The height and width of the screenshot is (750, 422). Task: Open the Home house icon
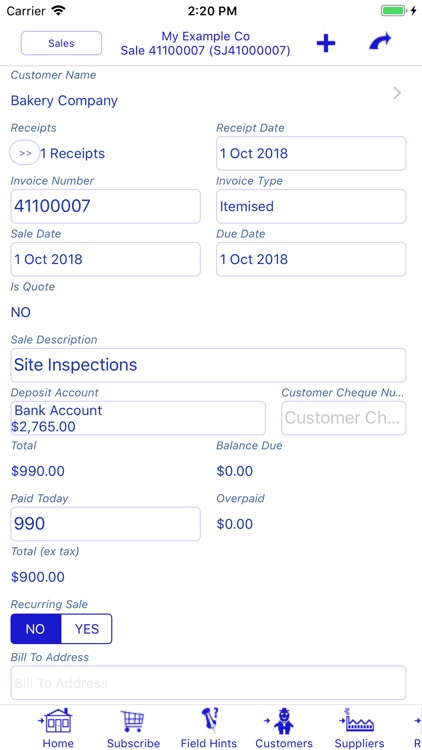point(58,721)
